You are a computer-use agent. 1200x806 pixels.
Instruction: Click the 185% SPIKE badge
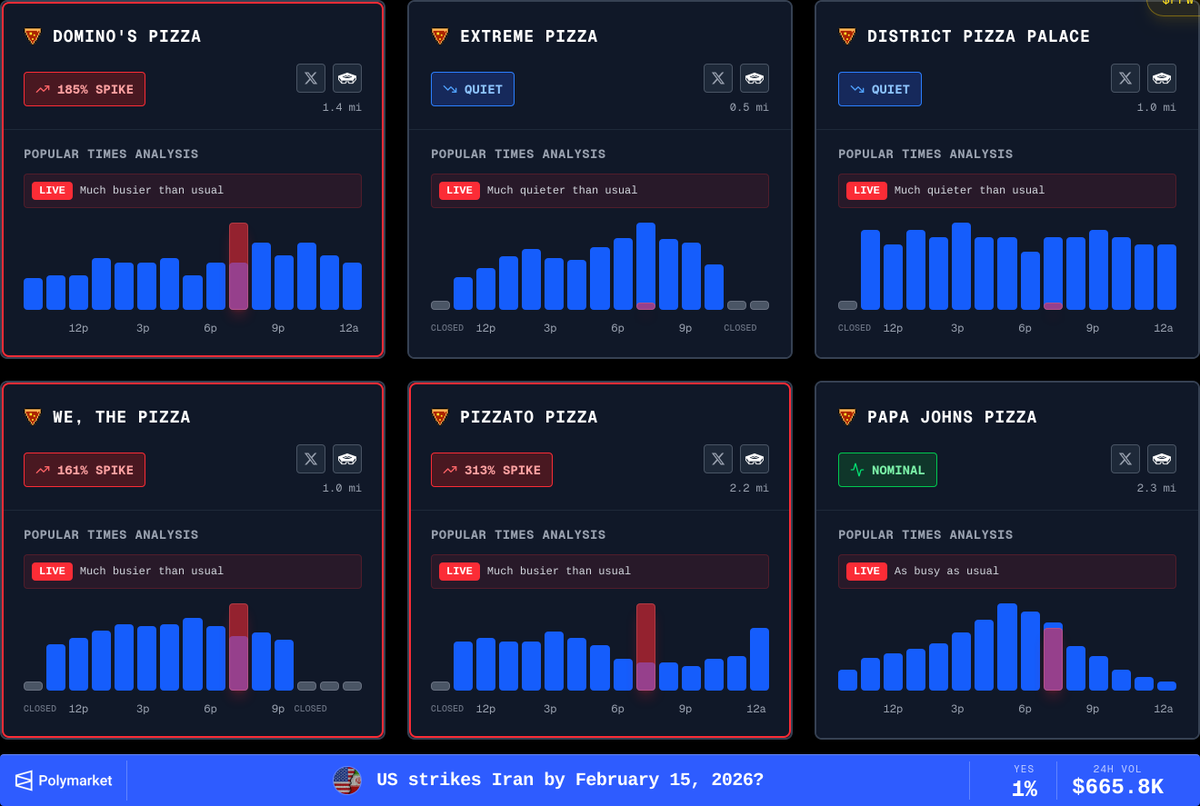tap(85, 89)
